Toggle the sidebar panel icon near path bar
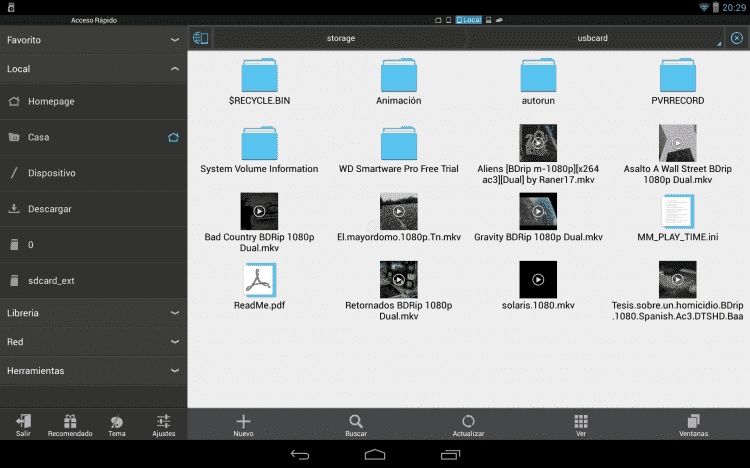Screen dimensions: 750x468 (x=200, y=38)
